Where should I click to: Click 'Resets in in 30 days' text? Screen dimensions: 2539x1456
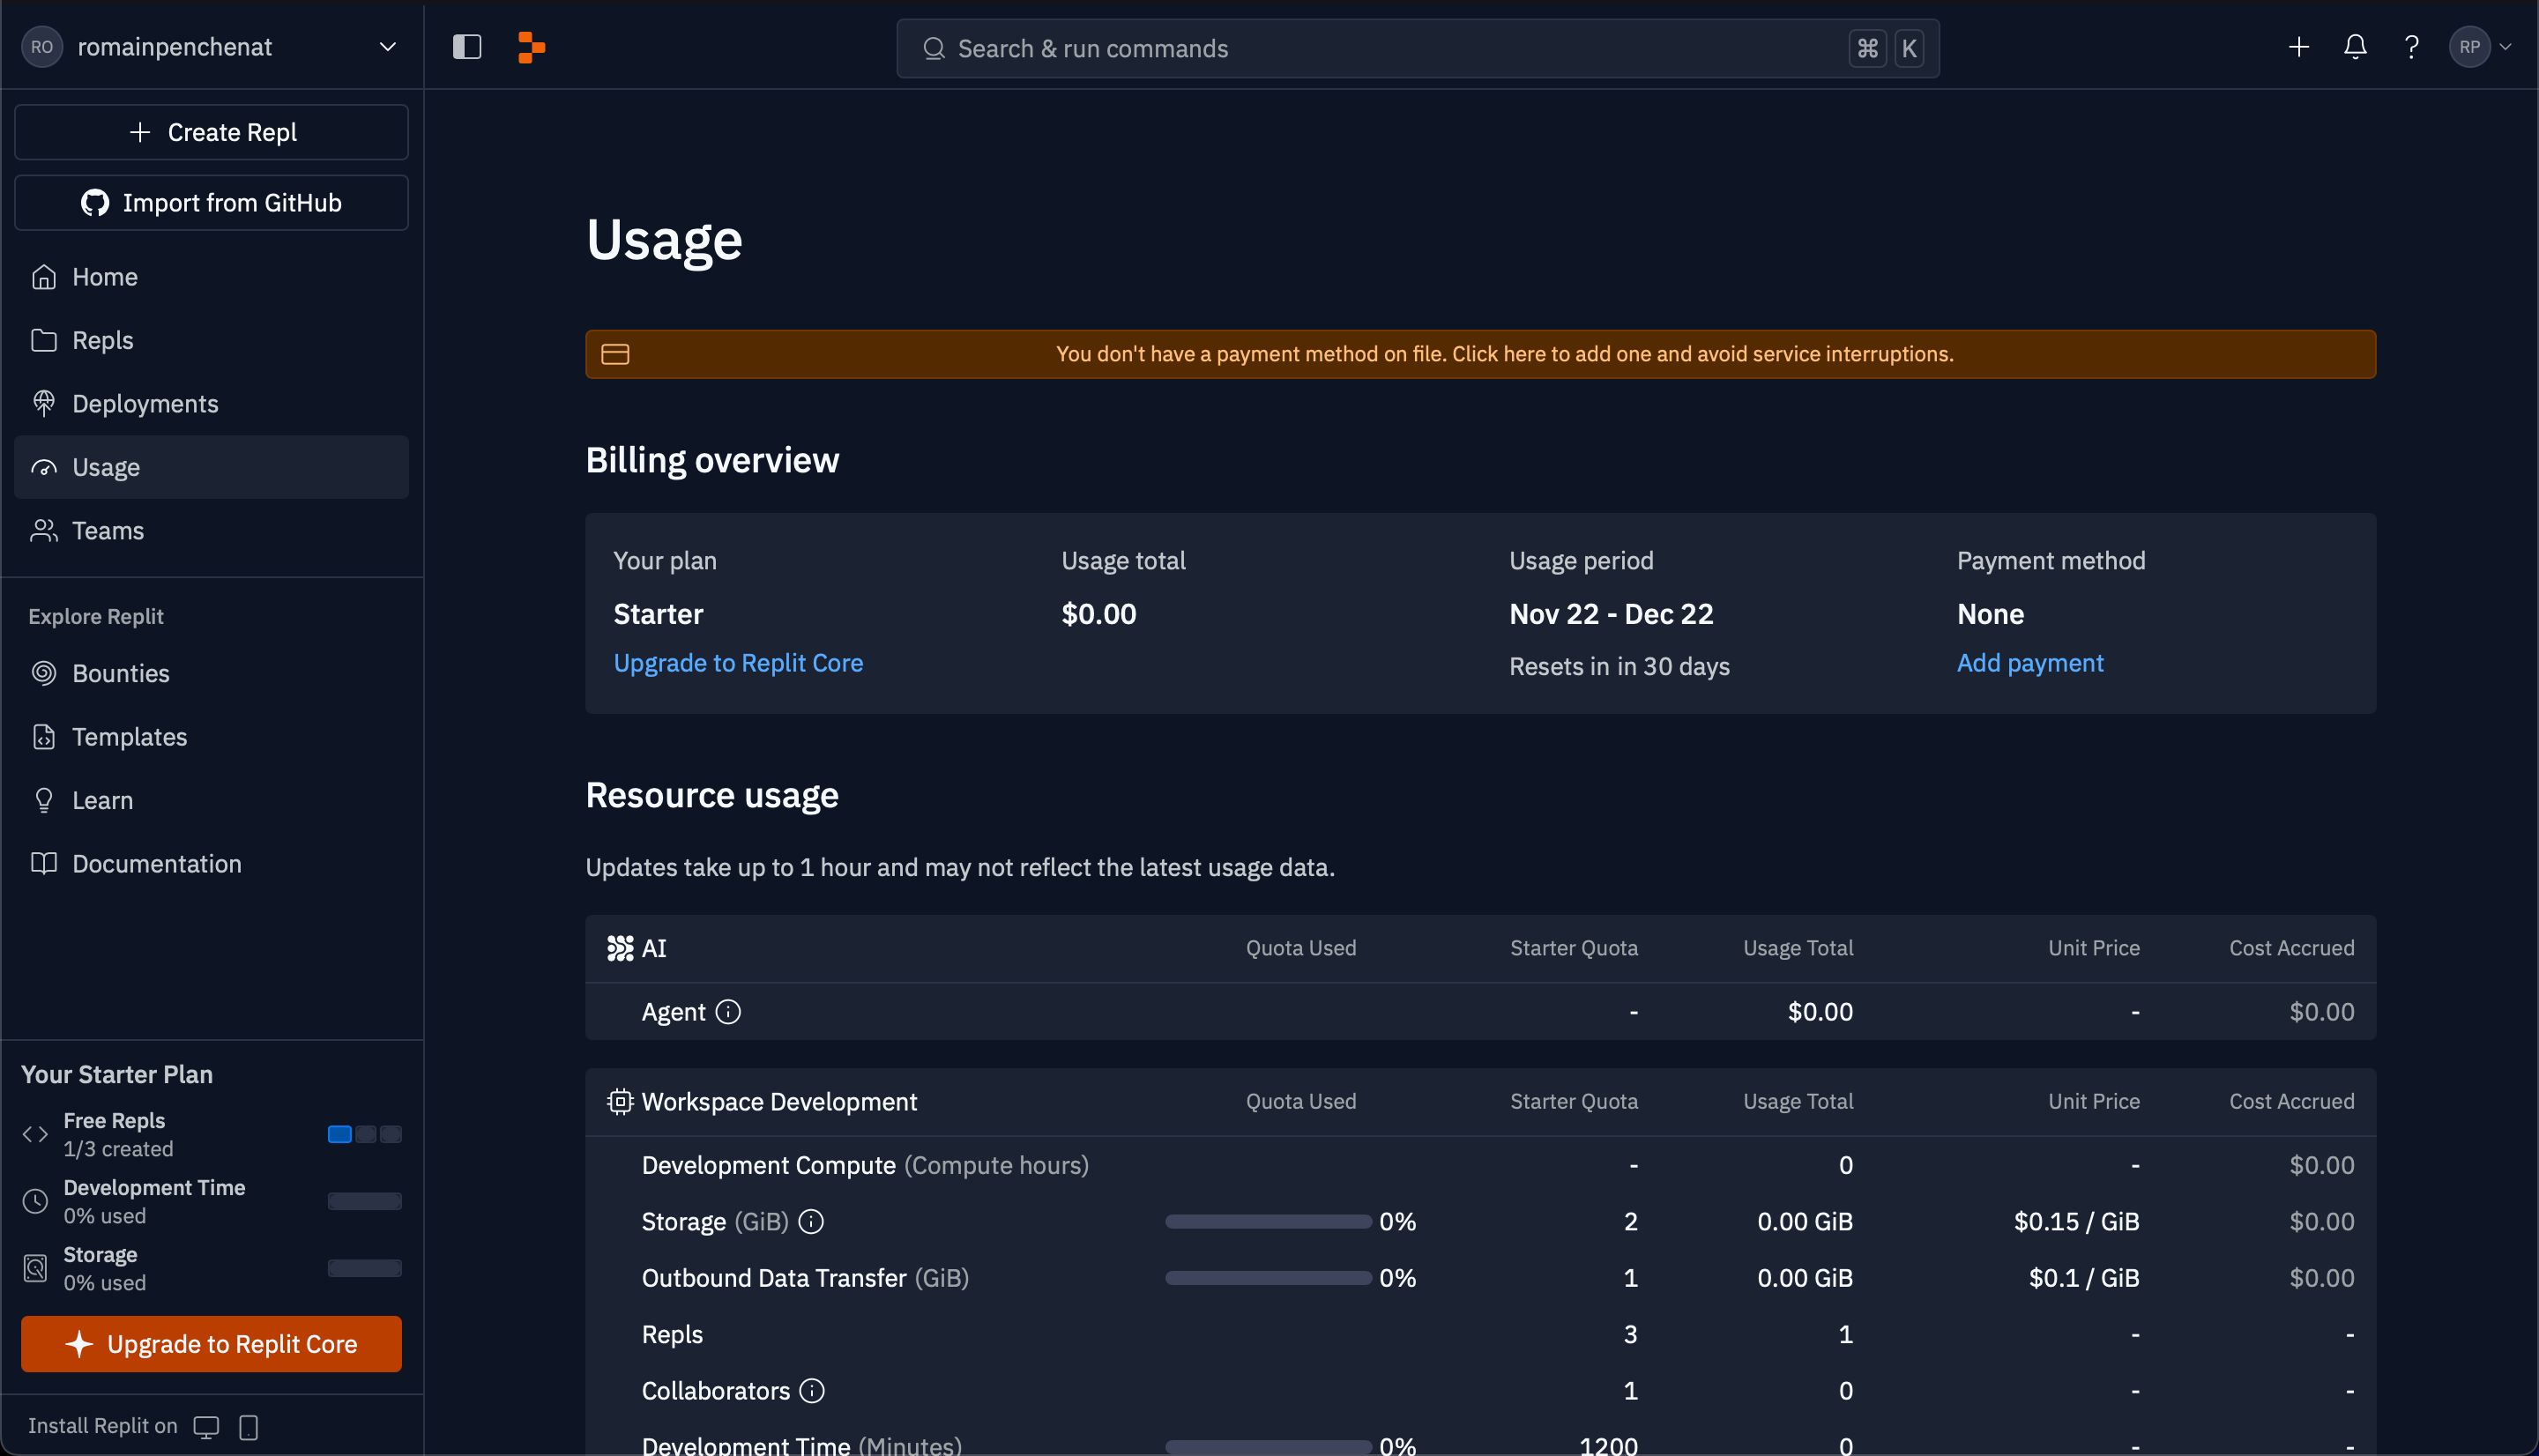(1619, 666)
